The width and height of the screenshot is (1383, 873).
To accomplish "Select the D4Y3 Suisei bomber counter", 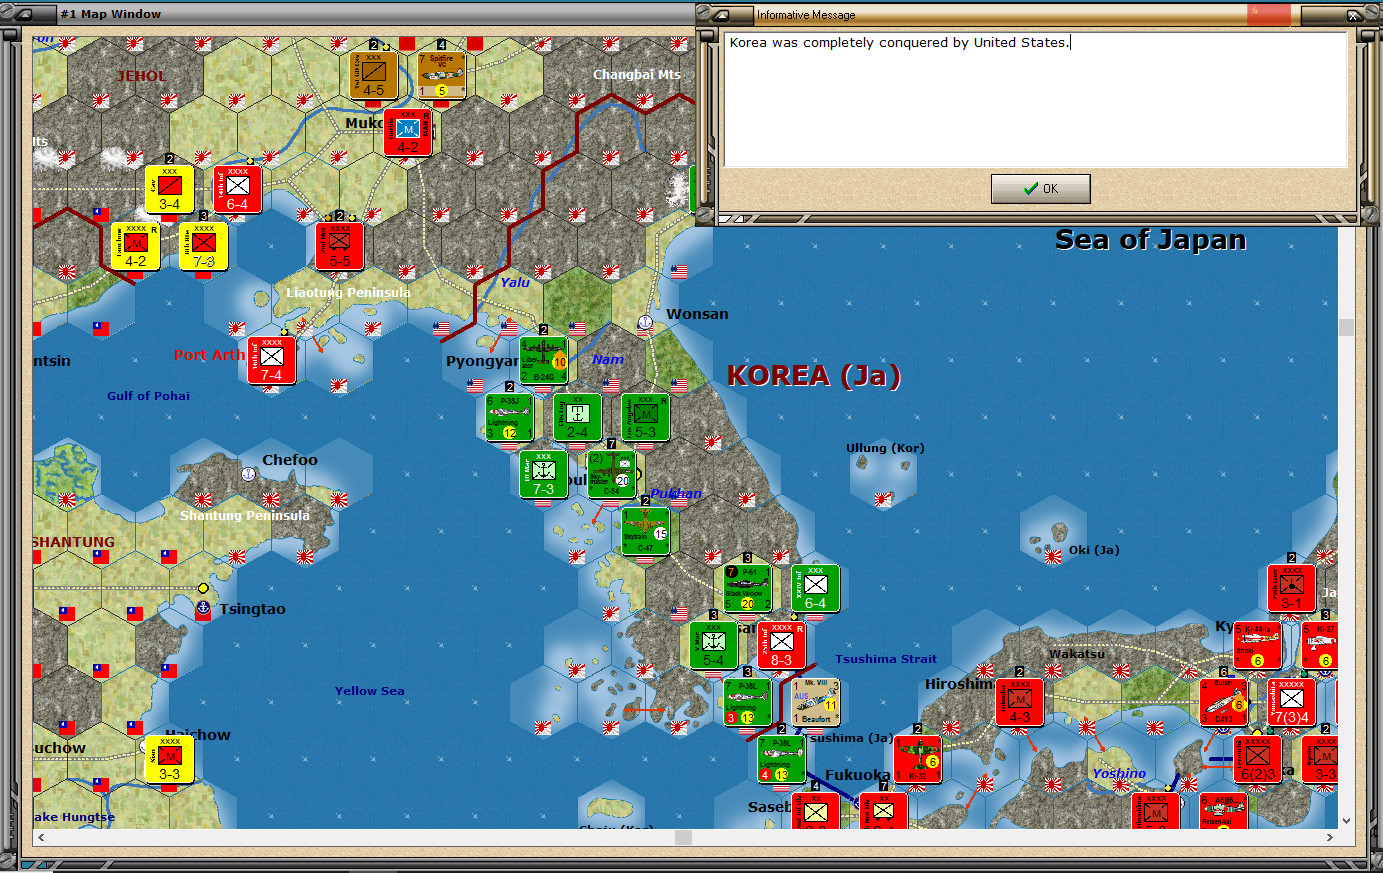I will coord(1224,702).
